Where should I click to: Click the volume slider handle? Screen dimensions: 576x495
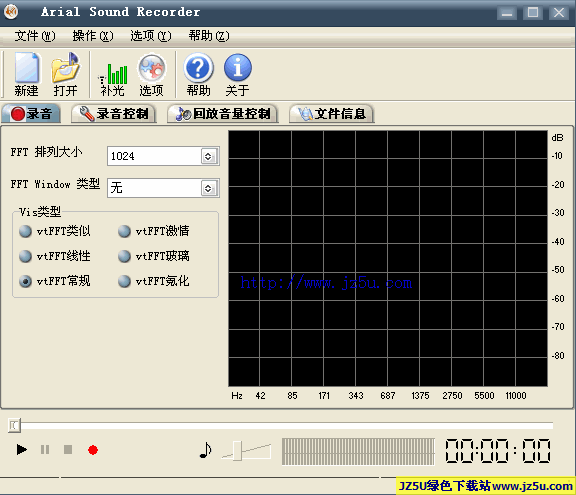tap(238, 451)
